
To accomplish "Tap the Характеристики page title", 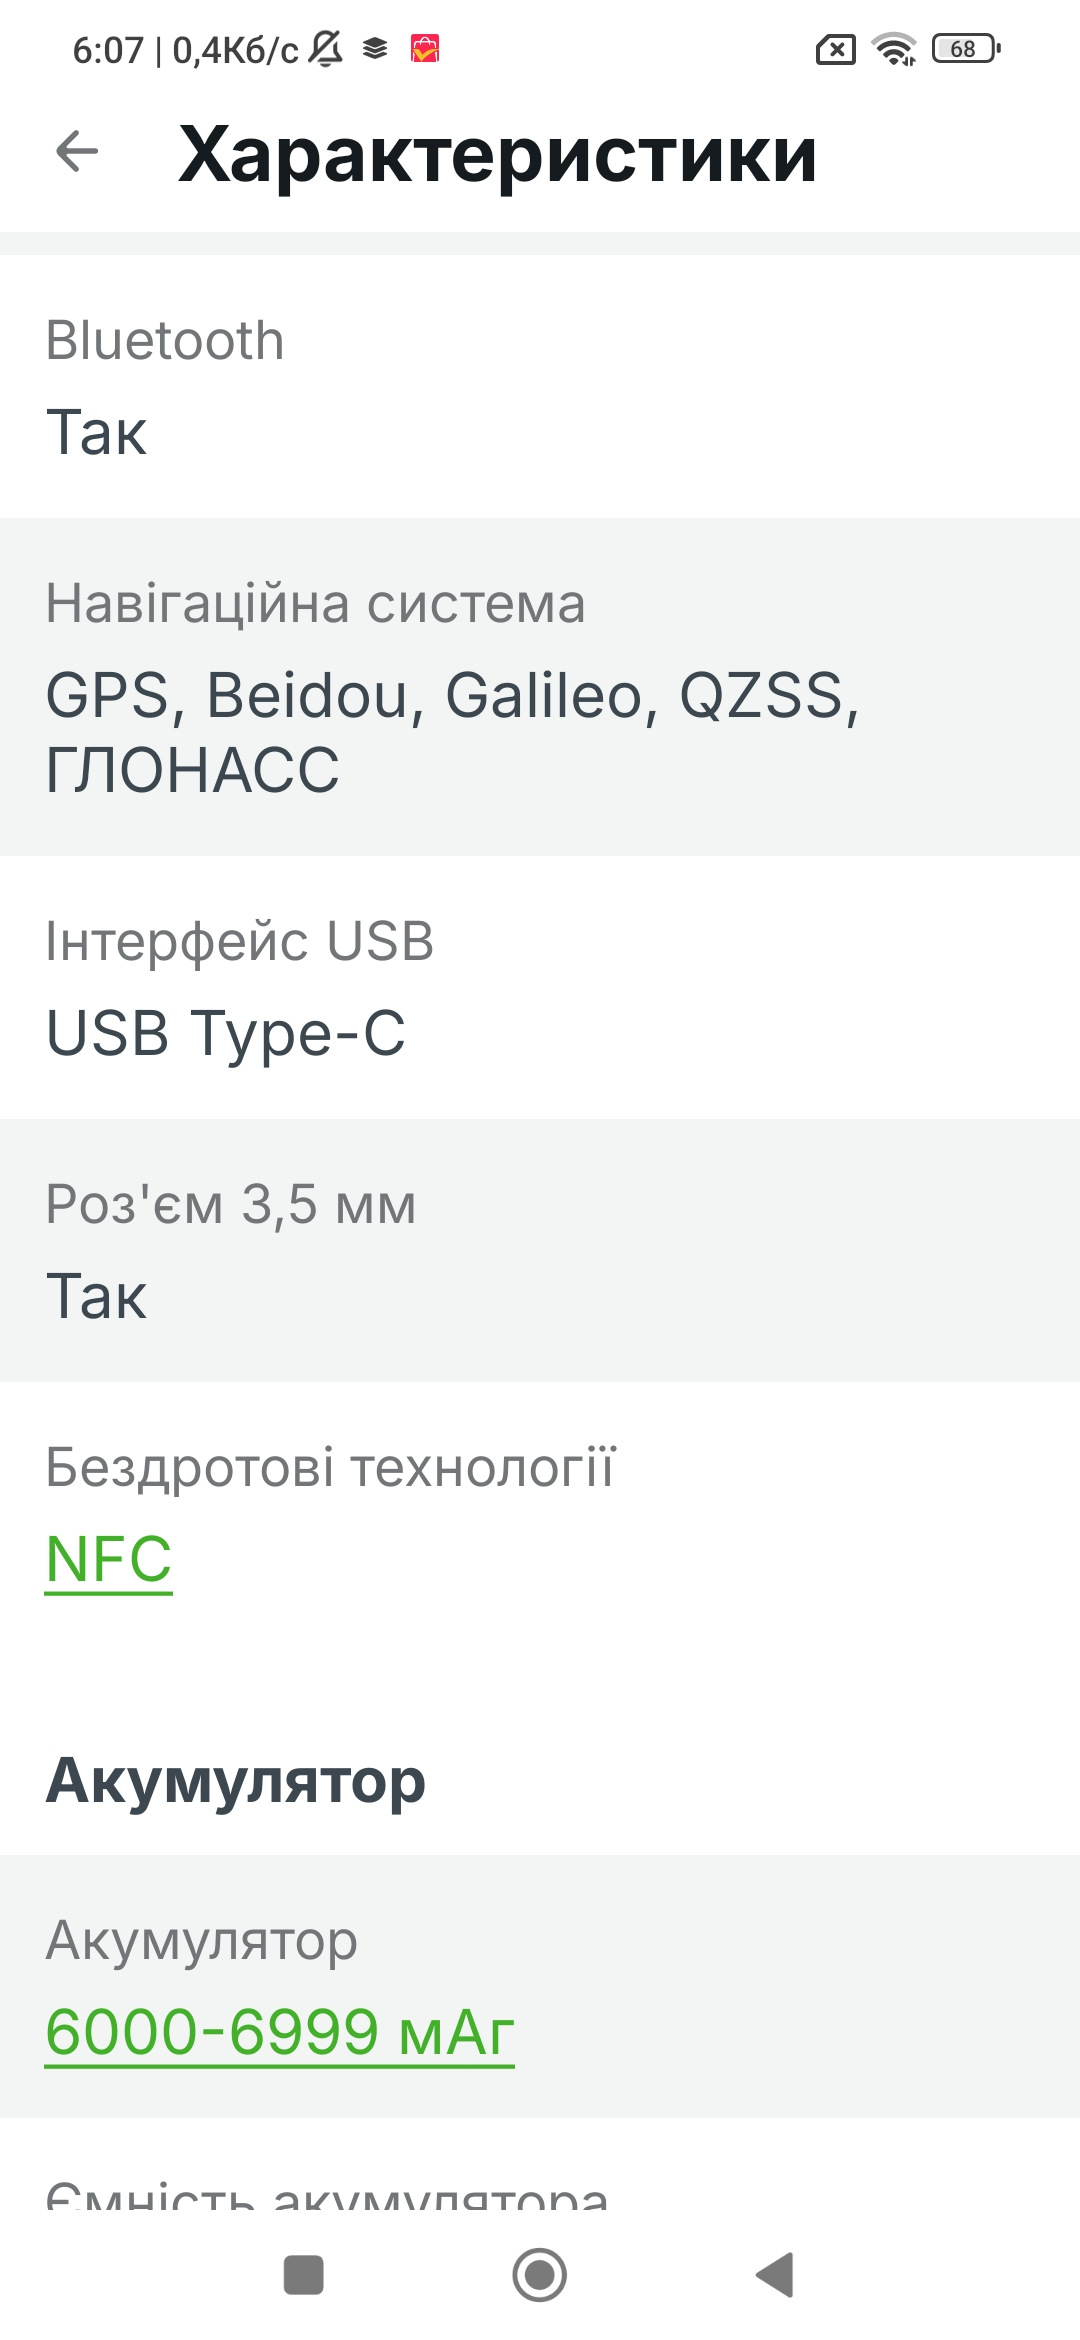I will [497, 154].
